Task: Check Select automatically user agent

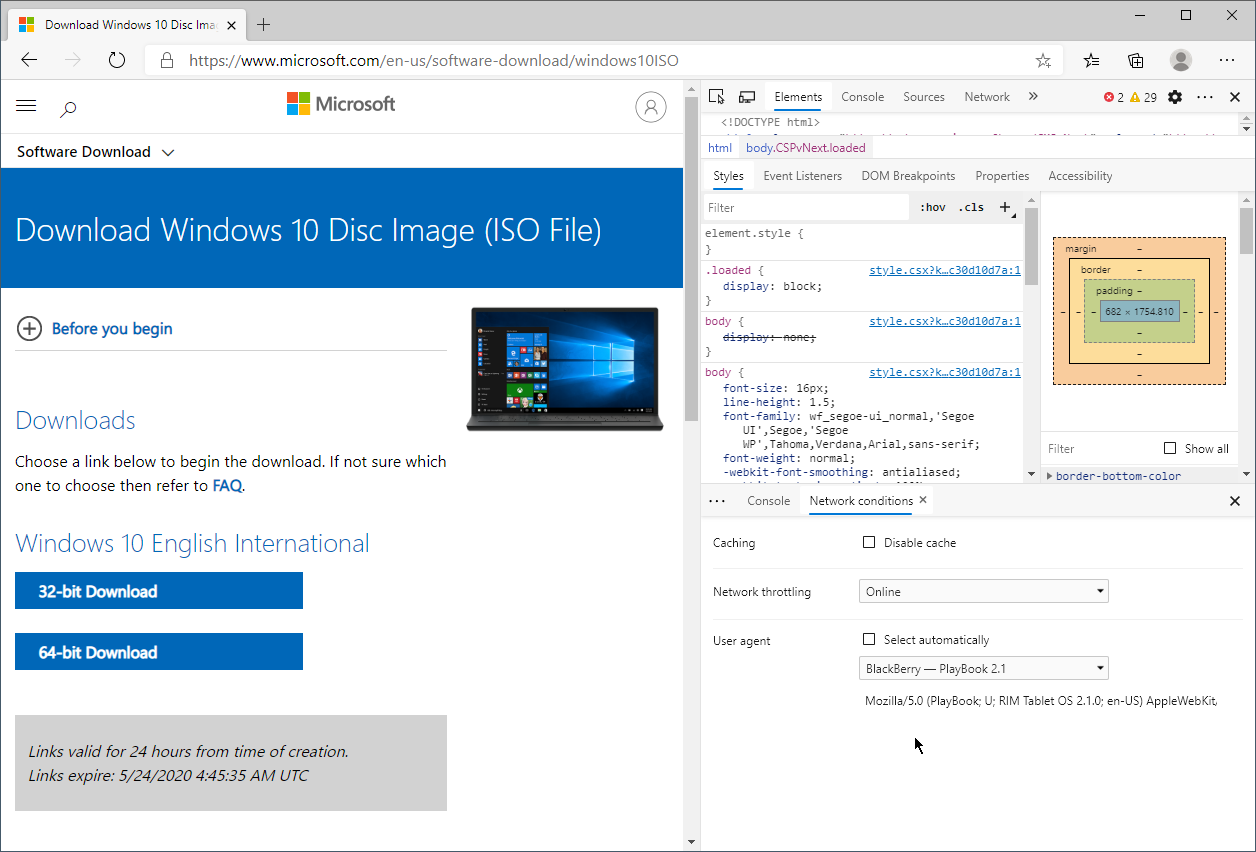Action: tap(869, 640)
